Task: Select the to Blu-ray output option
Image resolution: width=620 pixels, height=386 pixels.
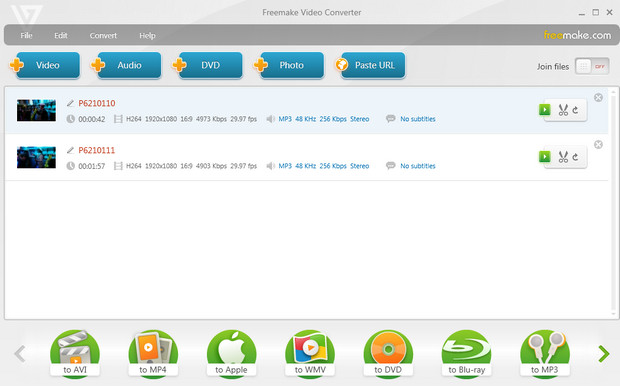Action: [466, 353]
